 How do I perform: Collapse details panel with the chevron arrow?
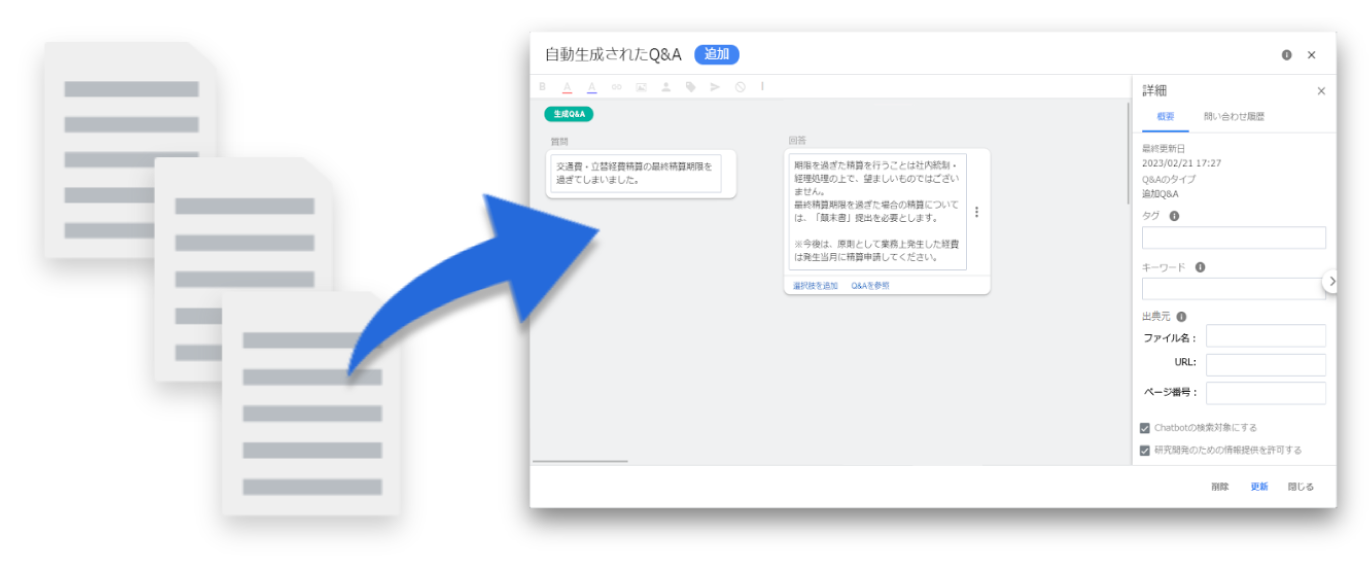[1330, 282]
